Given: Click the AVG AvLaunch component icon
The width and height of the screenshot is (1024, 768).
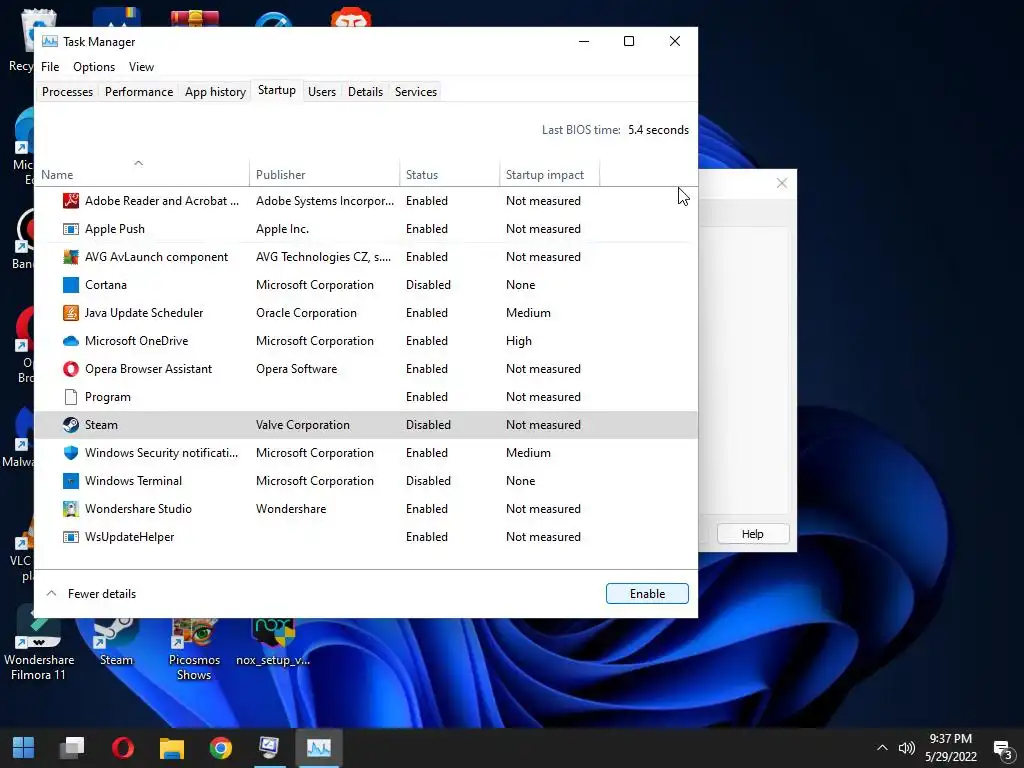Looking at the screenshot, I should pyautogui.click(x=71, y=257).
